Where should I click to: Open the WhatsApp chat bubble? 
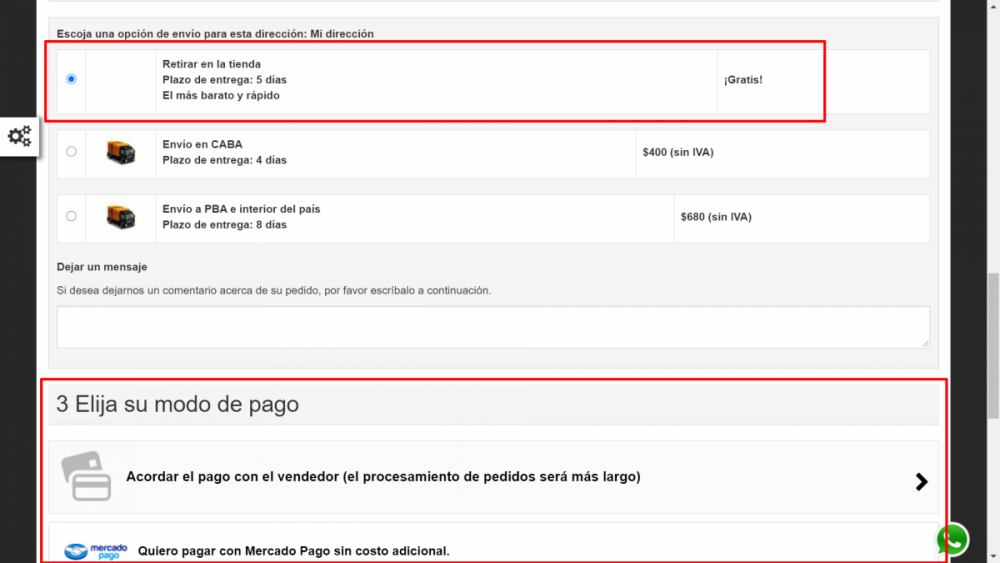coord(953,540)
